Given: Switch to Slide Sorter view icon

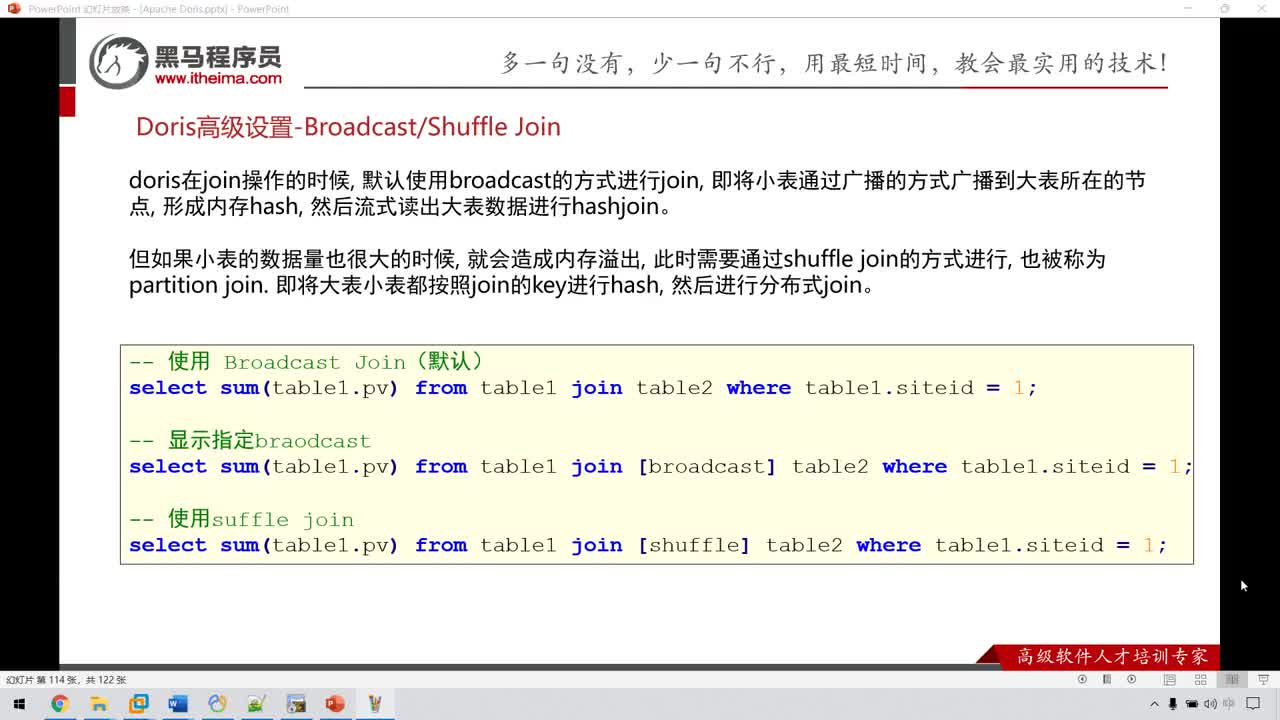Looking at the screenshot, I should tap(1200, 679).
